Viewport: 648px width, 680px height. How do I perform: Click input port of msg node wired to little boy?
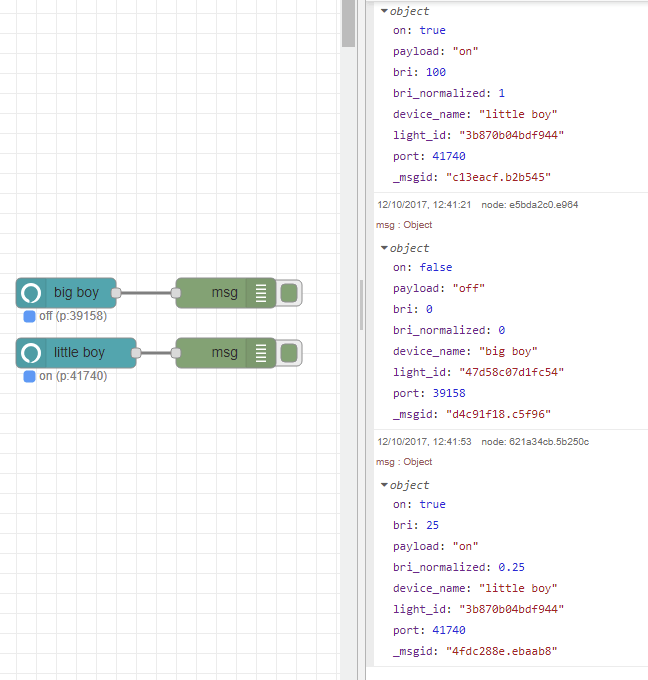pos(176,353)
